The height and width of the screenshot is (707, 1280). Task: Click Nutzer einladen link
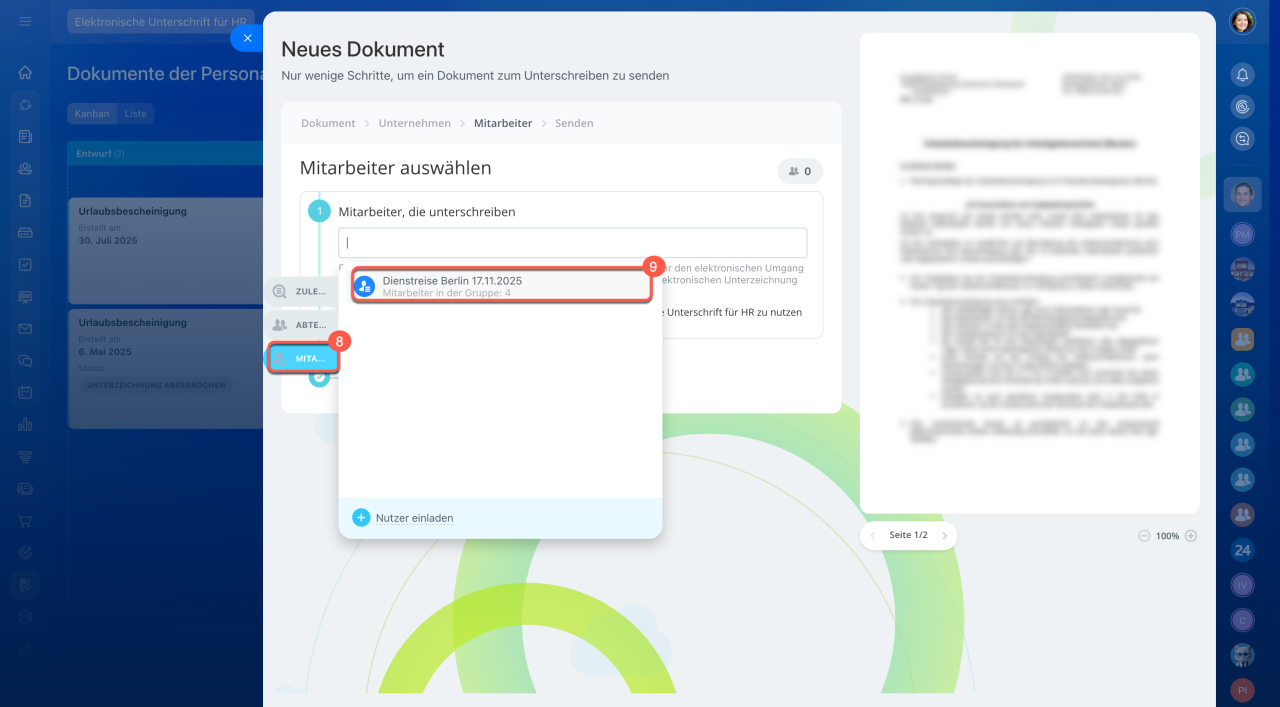(x=414, y=518)
